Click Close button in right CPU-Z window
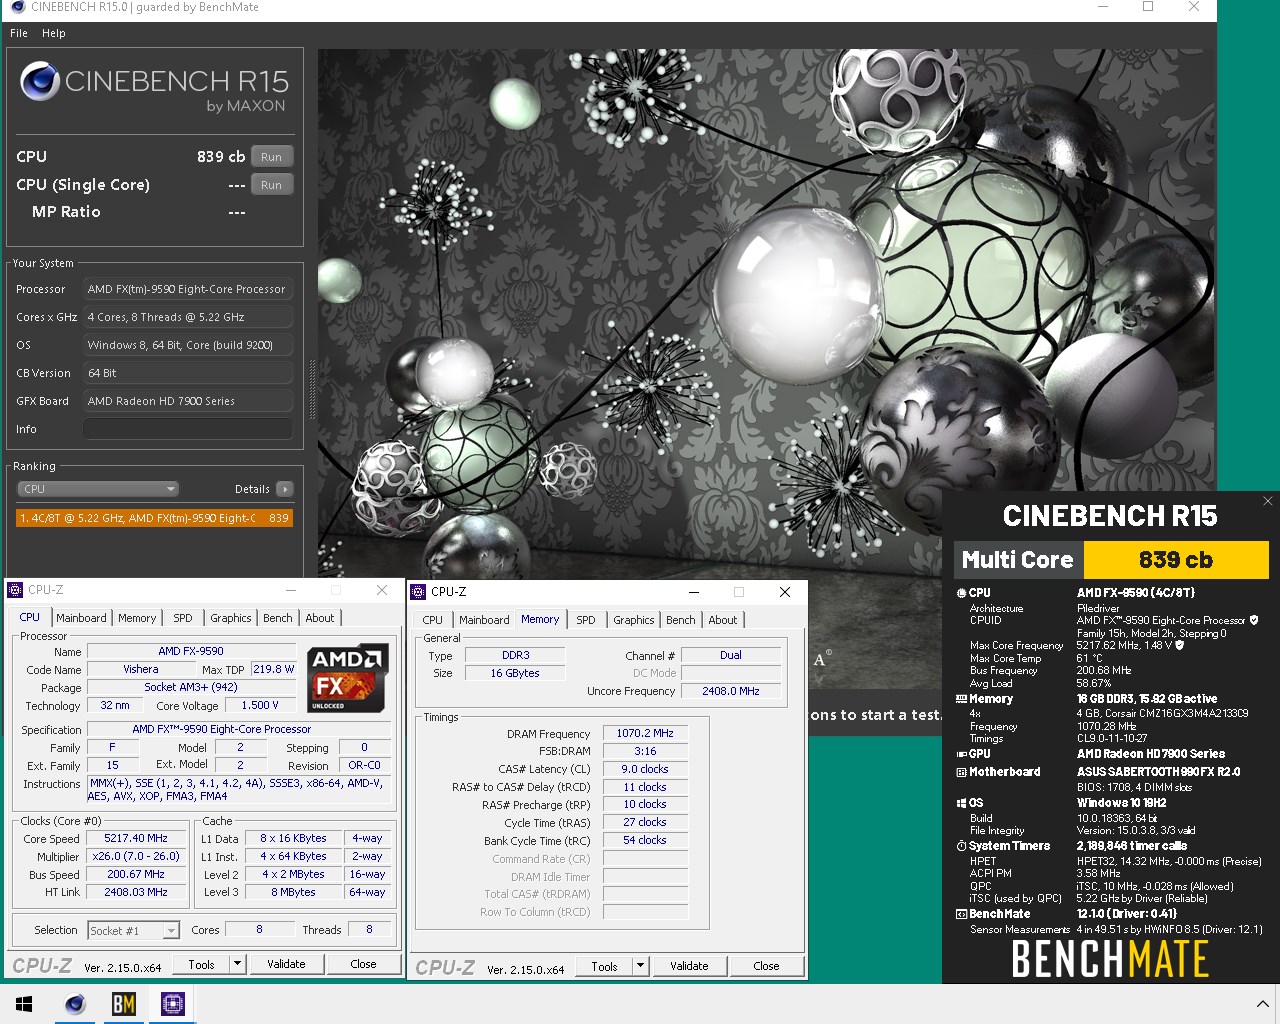 (x=766, y=966)
